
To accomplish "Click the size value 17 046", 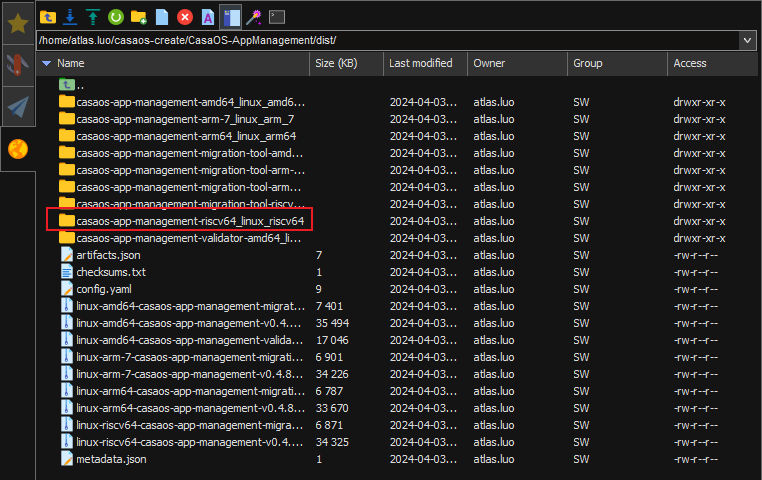I will point(332,341).
